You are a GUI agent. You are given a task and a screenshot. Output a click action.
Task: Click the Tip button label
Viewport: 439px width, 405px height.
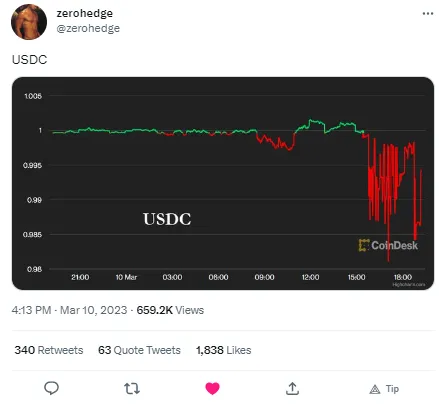point(392,389)
